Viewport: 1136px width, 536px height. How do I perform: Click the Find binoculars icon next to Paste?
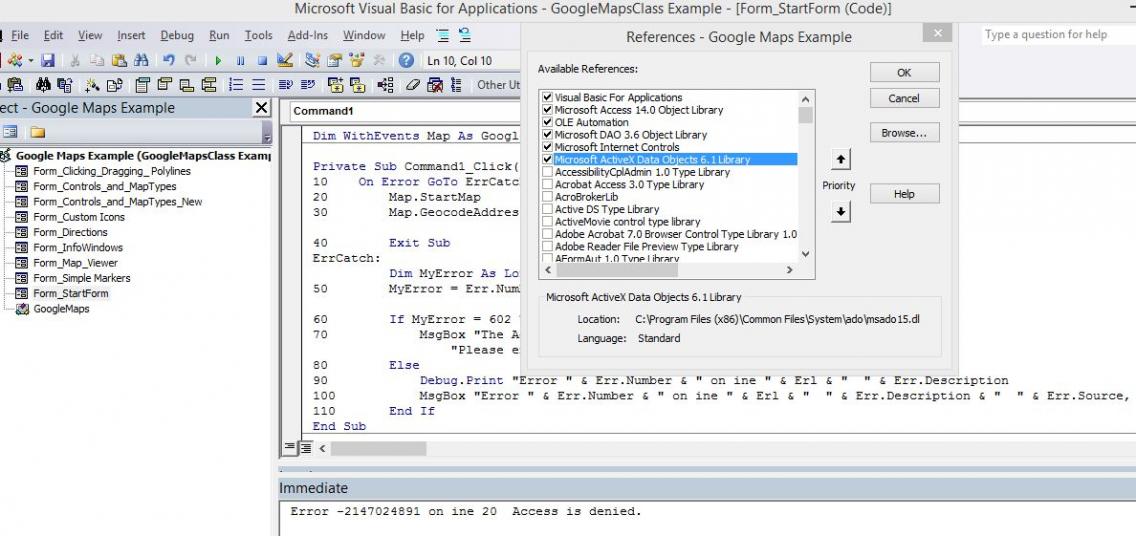click(141, 61)
